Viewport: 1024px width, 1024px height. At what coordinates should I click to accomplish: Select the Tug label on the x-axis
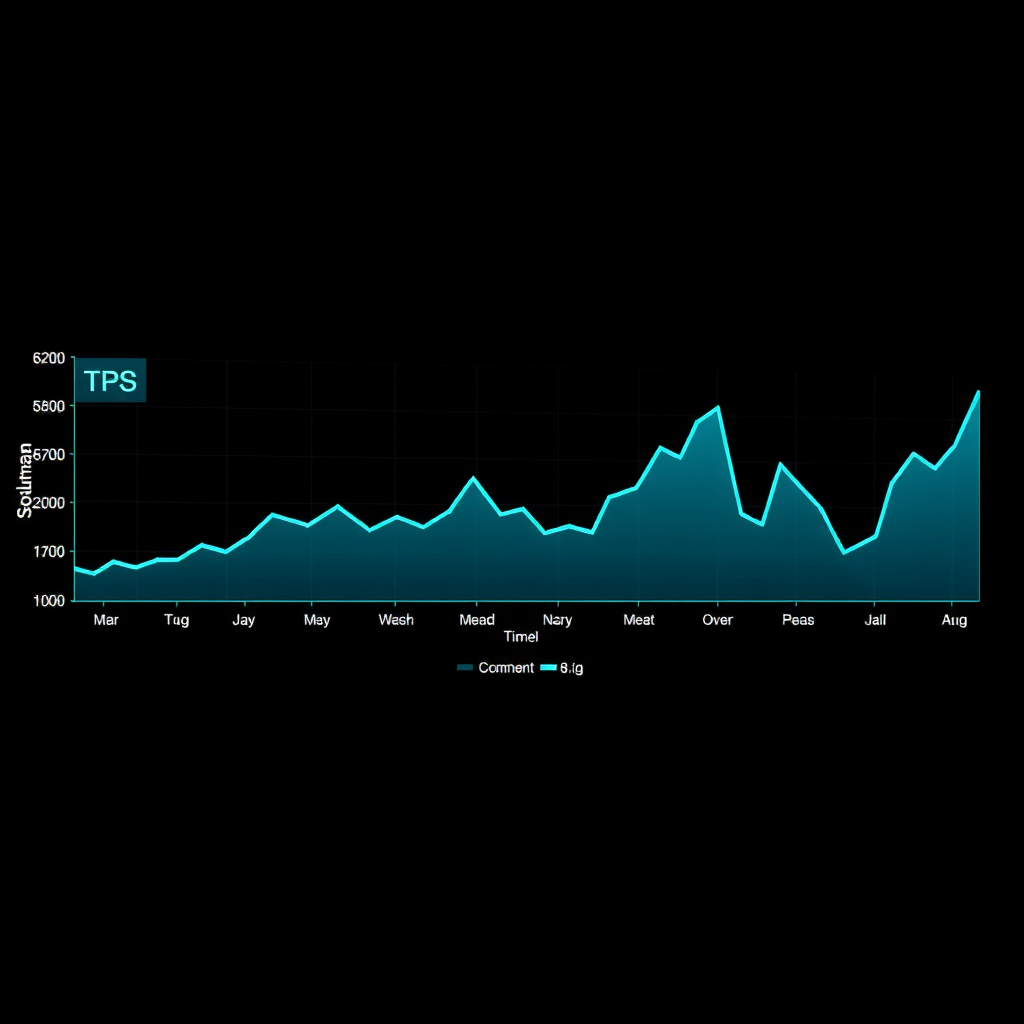point(176,620)
